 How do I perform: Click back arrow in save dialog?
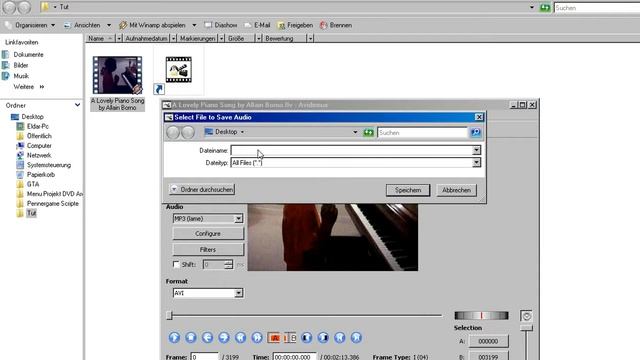coord(173,132)
